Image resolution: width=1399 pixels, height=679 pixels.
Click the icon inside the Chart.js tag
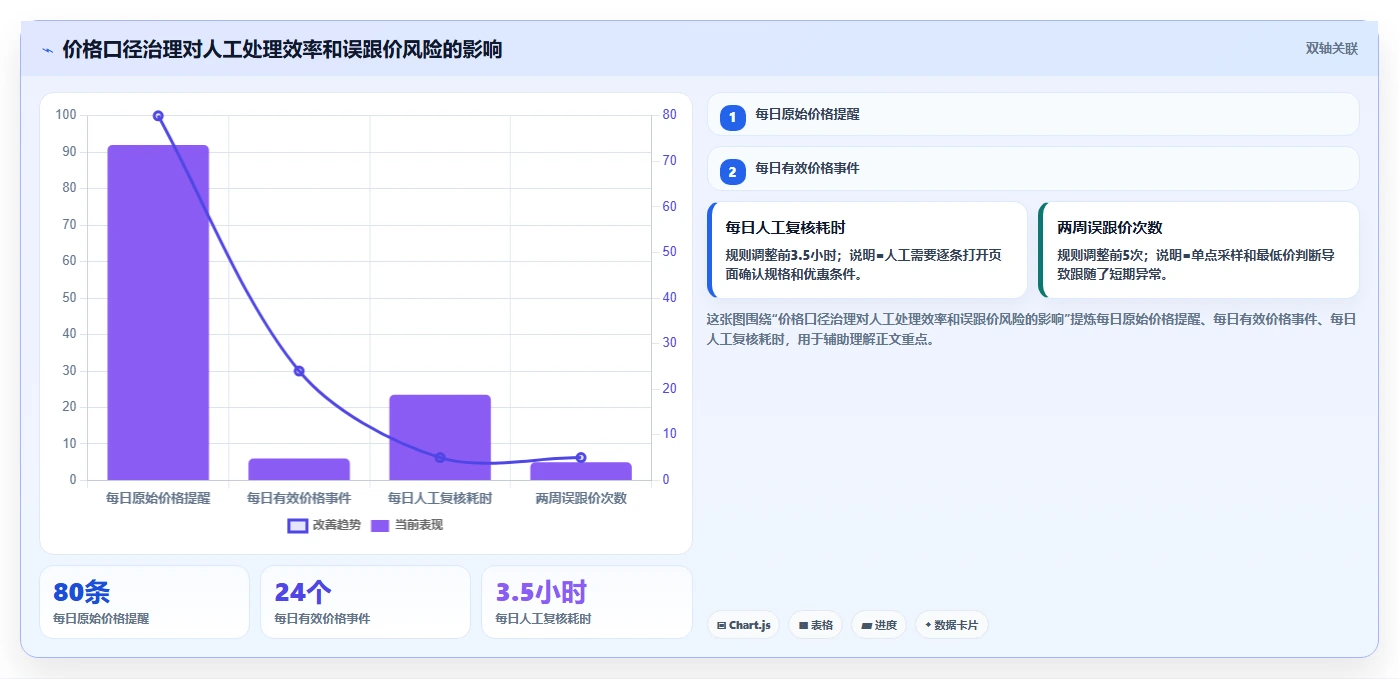722,626
